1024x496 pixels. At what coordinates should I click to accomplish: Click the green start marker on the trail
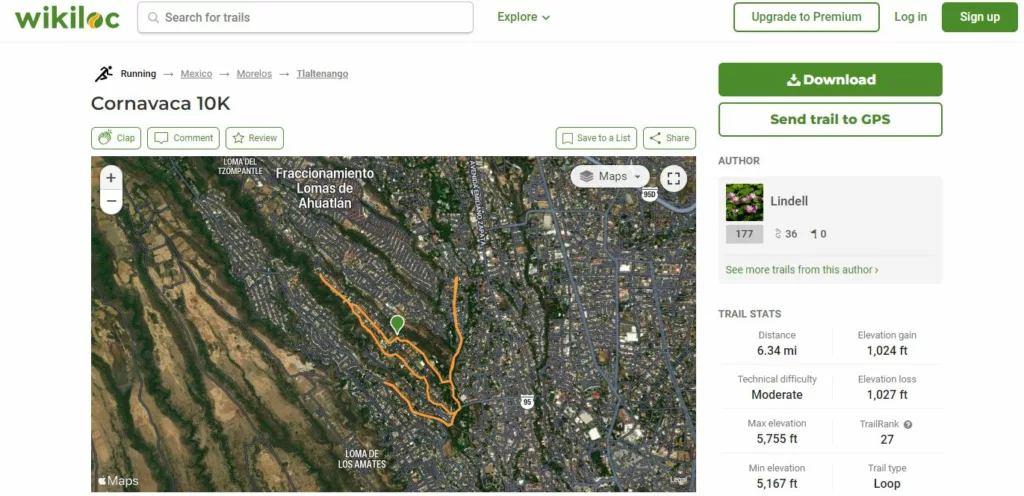click(396, 324)
